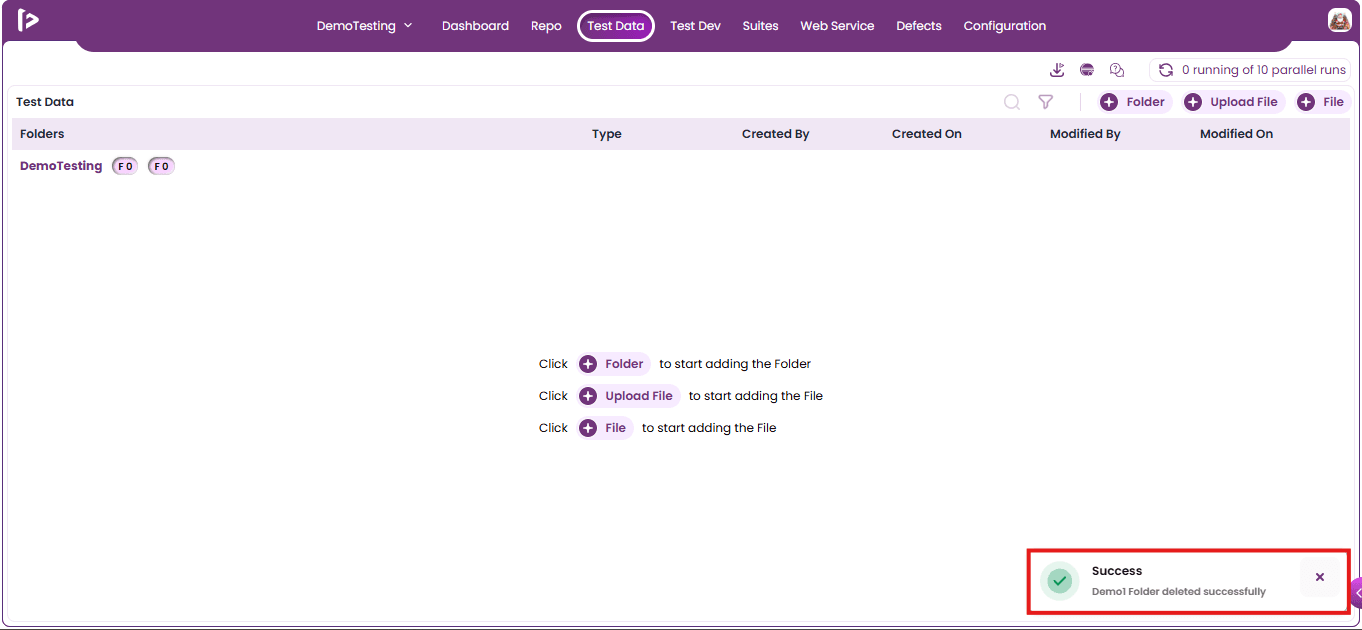Dismiss the success notification
This screenshot has height=630, width=1362.
pos(1320,577)
